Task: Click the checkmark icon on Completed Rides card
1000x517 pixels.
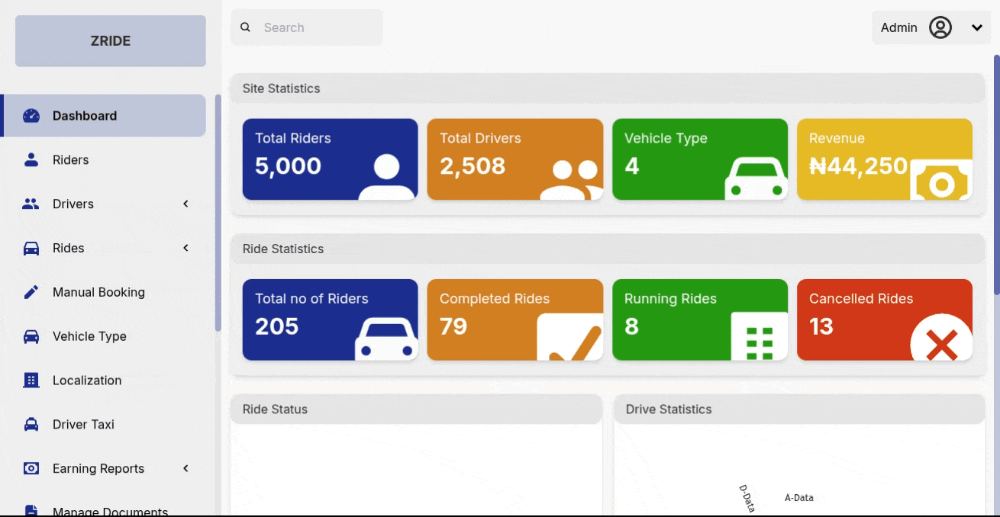Action: 570,337
